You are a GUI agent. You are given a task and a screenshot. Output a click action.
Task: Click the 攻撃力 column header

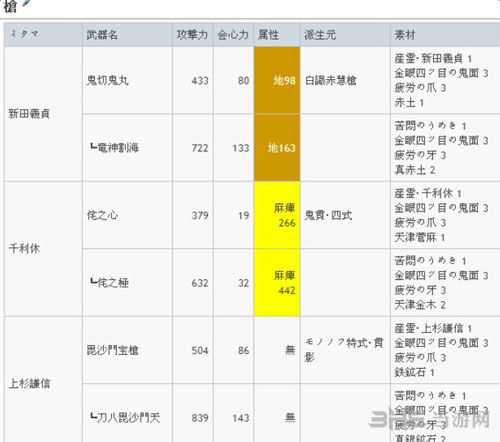[x=193, y=35]
